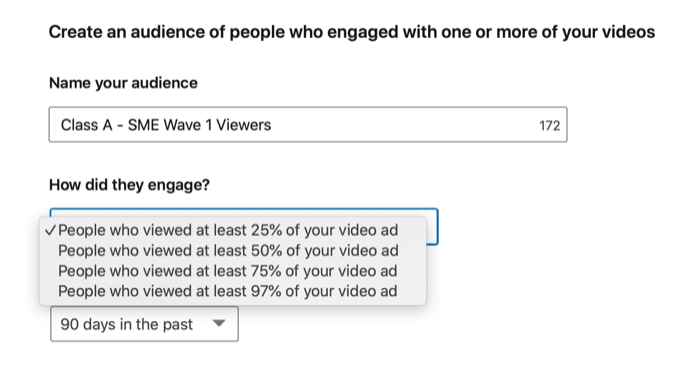Click the 'Class A - SME Wave 1 Viewers' text
Screen dimensions: 700x367
tap(166, 125)
